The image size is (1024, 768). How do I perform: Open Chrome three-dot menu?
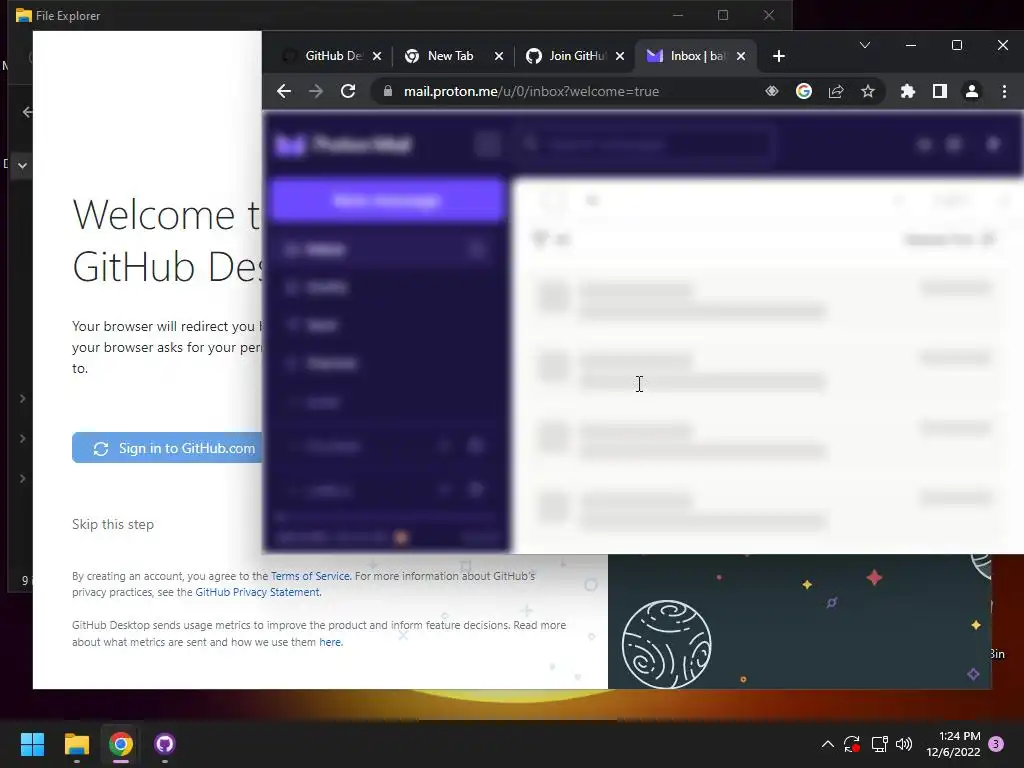coord(1004,91)
